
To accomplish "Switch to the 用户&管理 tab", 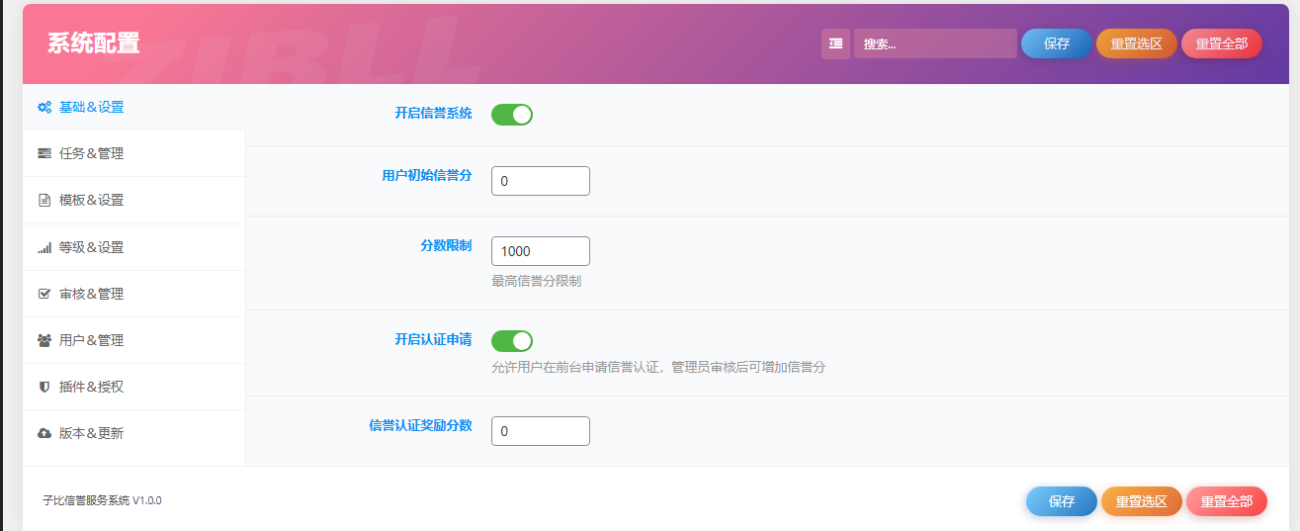I will tap(91, 340).
